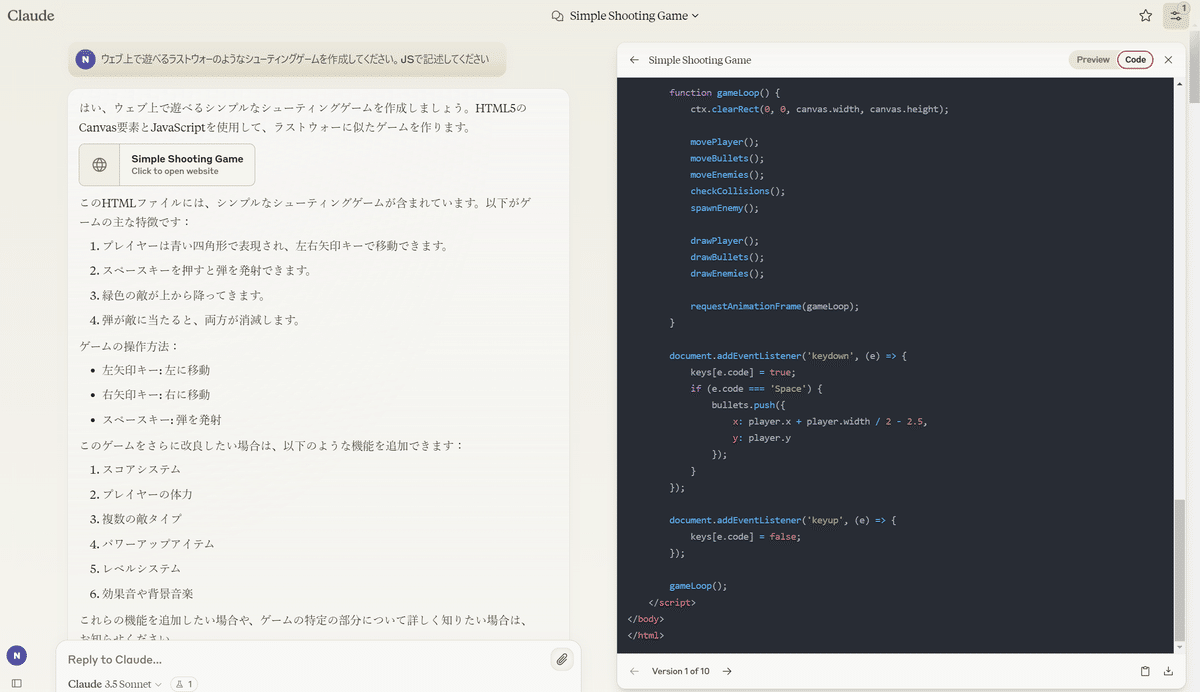1200x692 pixels.
Task: Click the user prompt message text
Action: [x=295, y=59]
